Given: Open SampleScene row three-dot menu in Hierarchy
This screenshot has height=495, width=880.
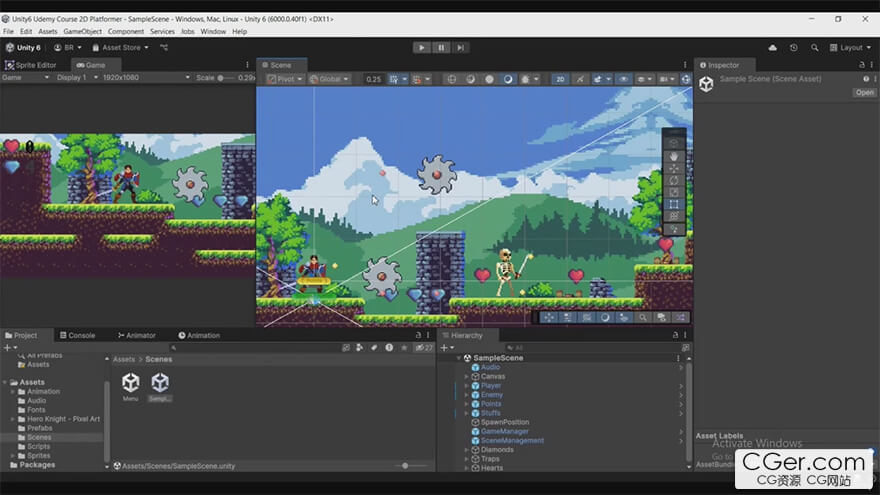Looking at the screenshot, I should coord(678,358).
